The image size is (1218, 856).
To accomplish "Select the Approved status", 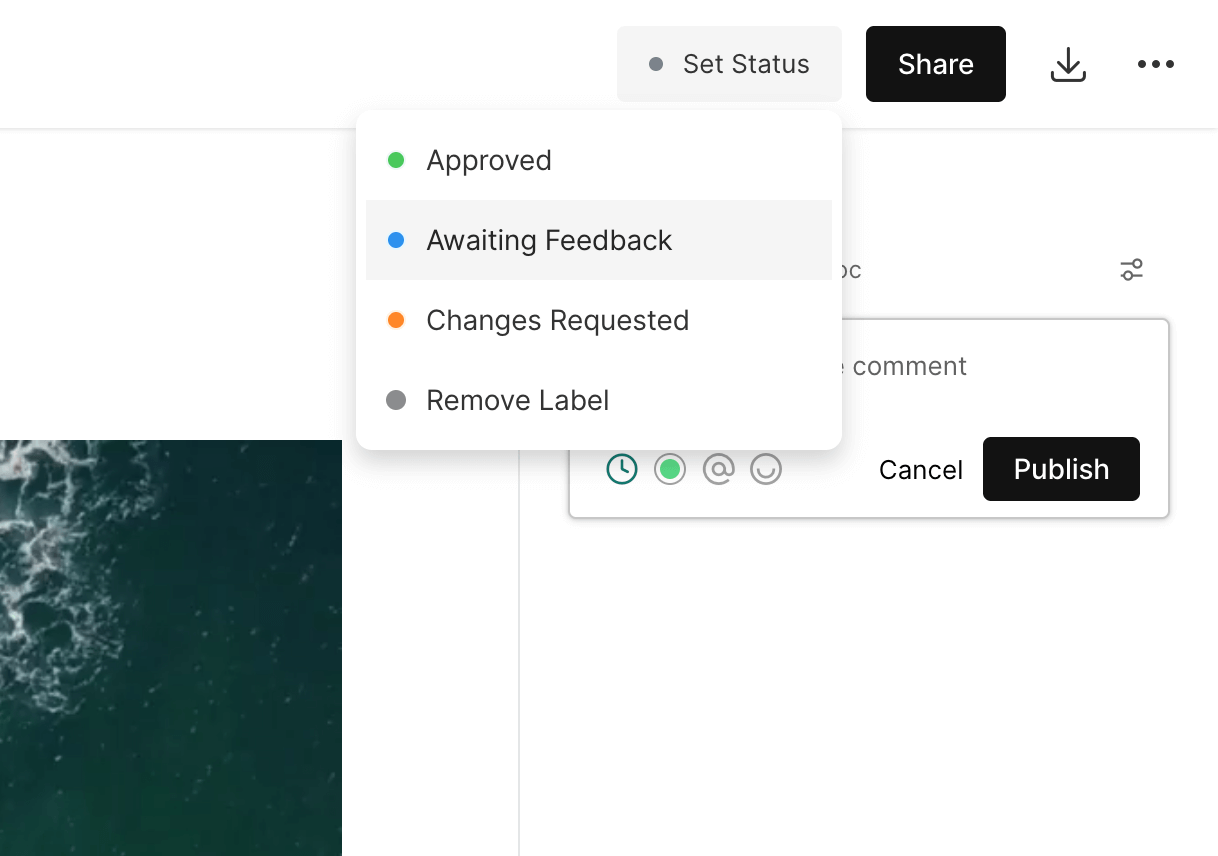I will pyautogui.click(x=489, y=160).
